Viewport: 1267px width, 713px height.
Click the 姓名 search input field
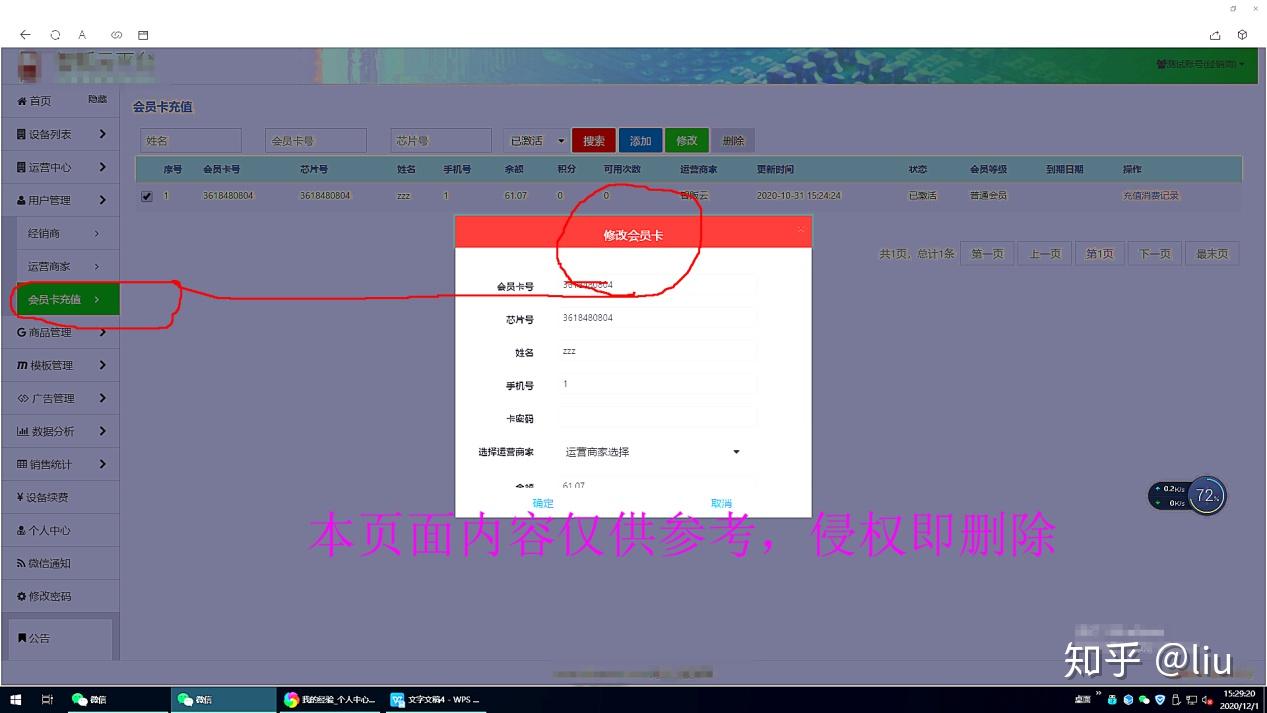190,141
